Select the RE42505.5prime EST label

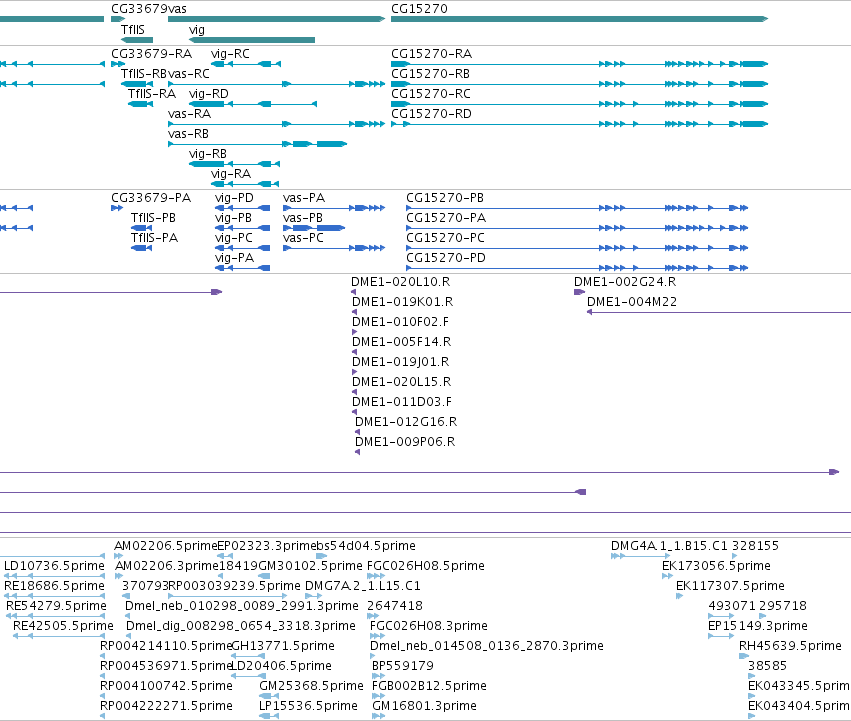[x=63, y=626]
